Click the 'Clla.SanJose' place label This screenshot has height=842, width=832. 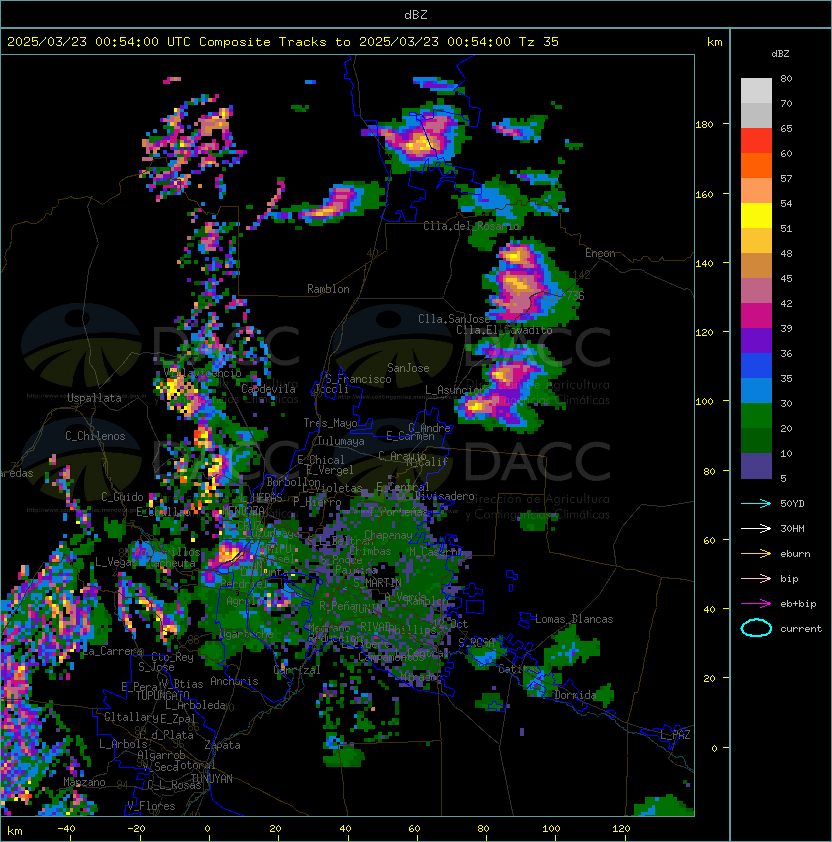[454, 319]
